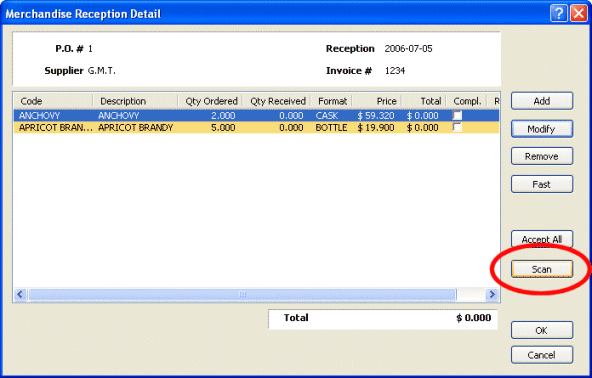
Task: Cancel the Merchandise Reception dialog
Action: click(542, 355)
